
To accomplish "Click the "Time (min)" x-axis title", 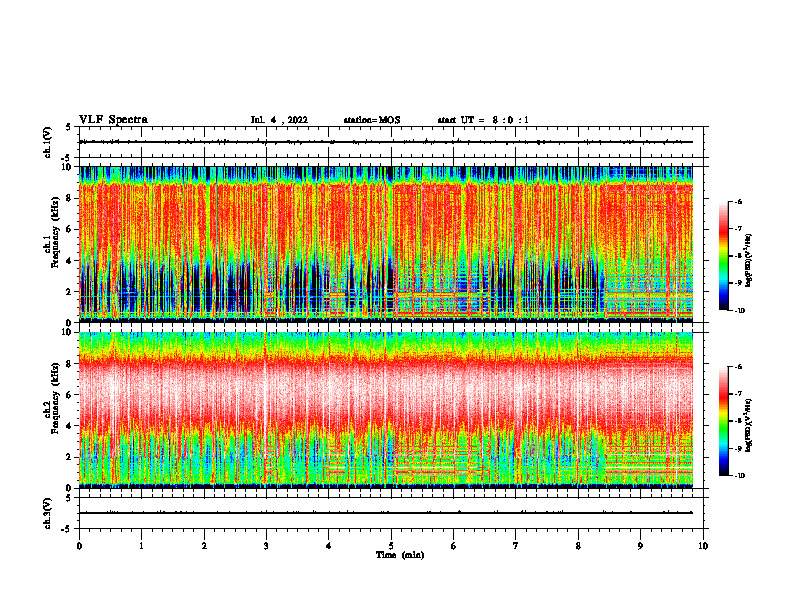I will [400, 555].
